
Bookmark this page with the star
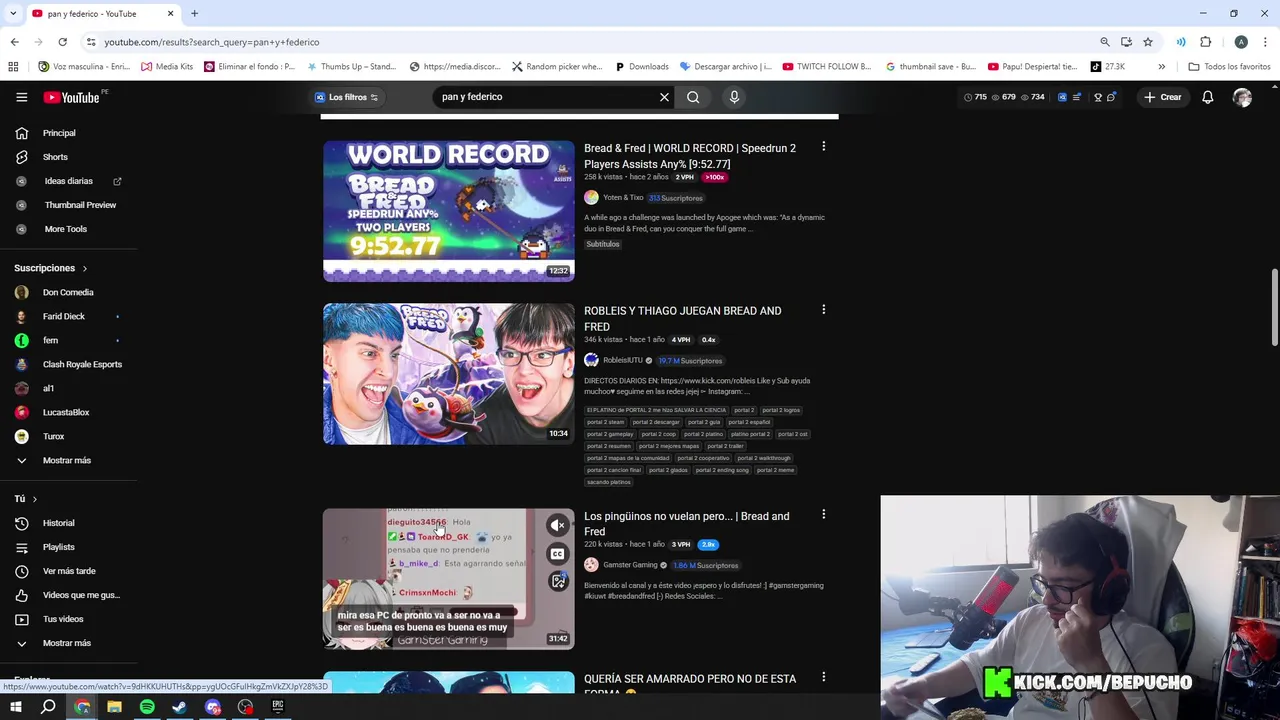tap(1148, 42)
